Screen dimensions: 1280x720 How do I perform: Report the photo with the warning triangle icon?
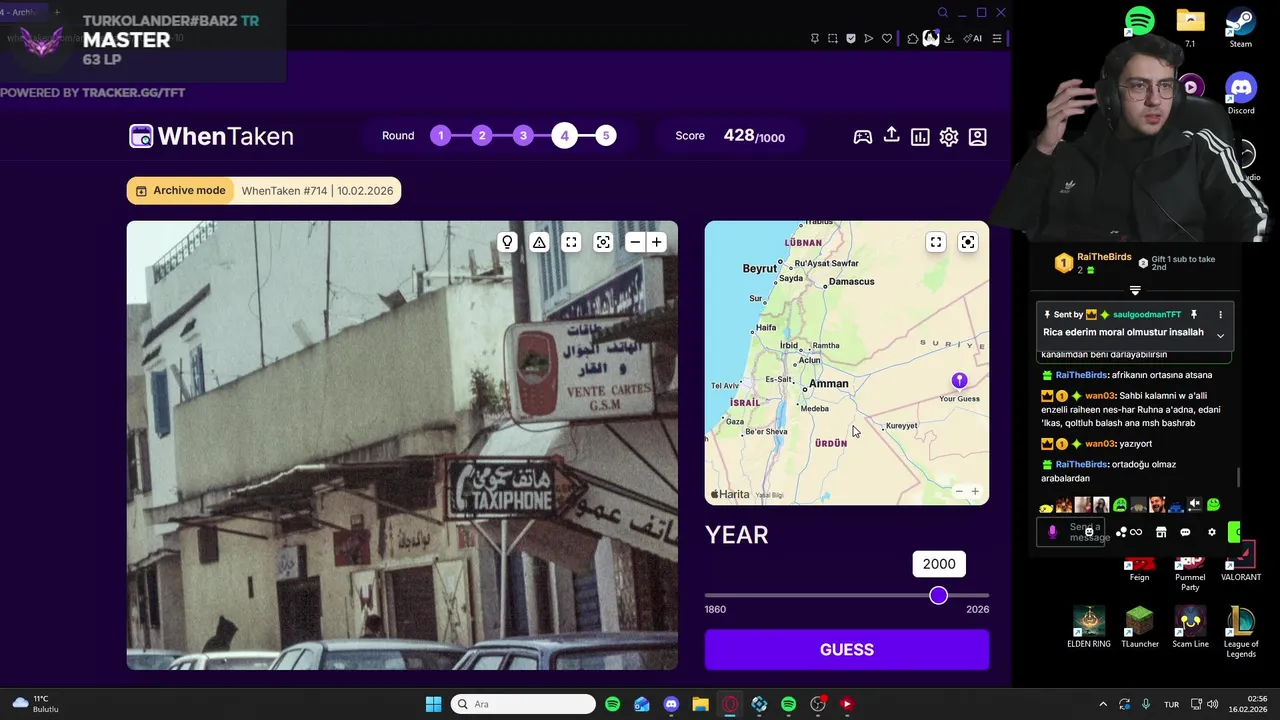point(539,242)
